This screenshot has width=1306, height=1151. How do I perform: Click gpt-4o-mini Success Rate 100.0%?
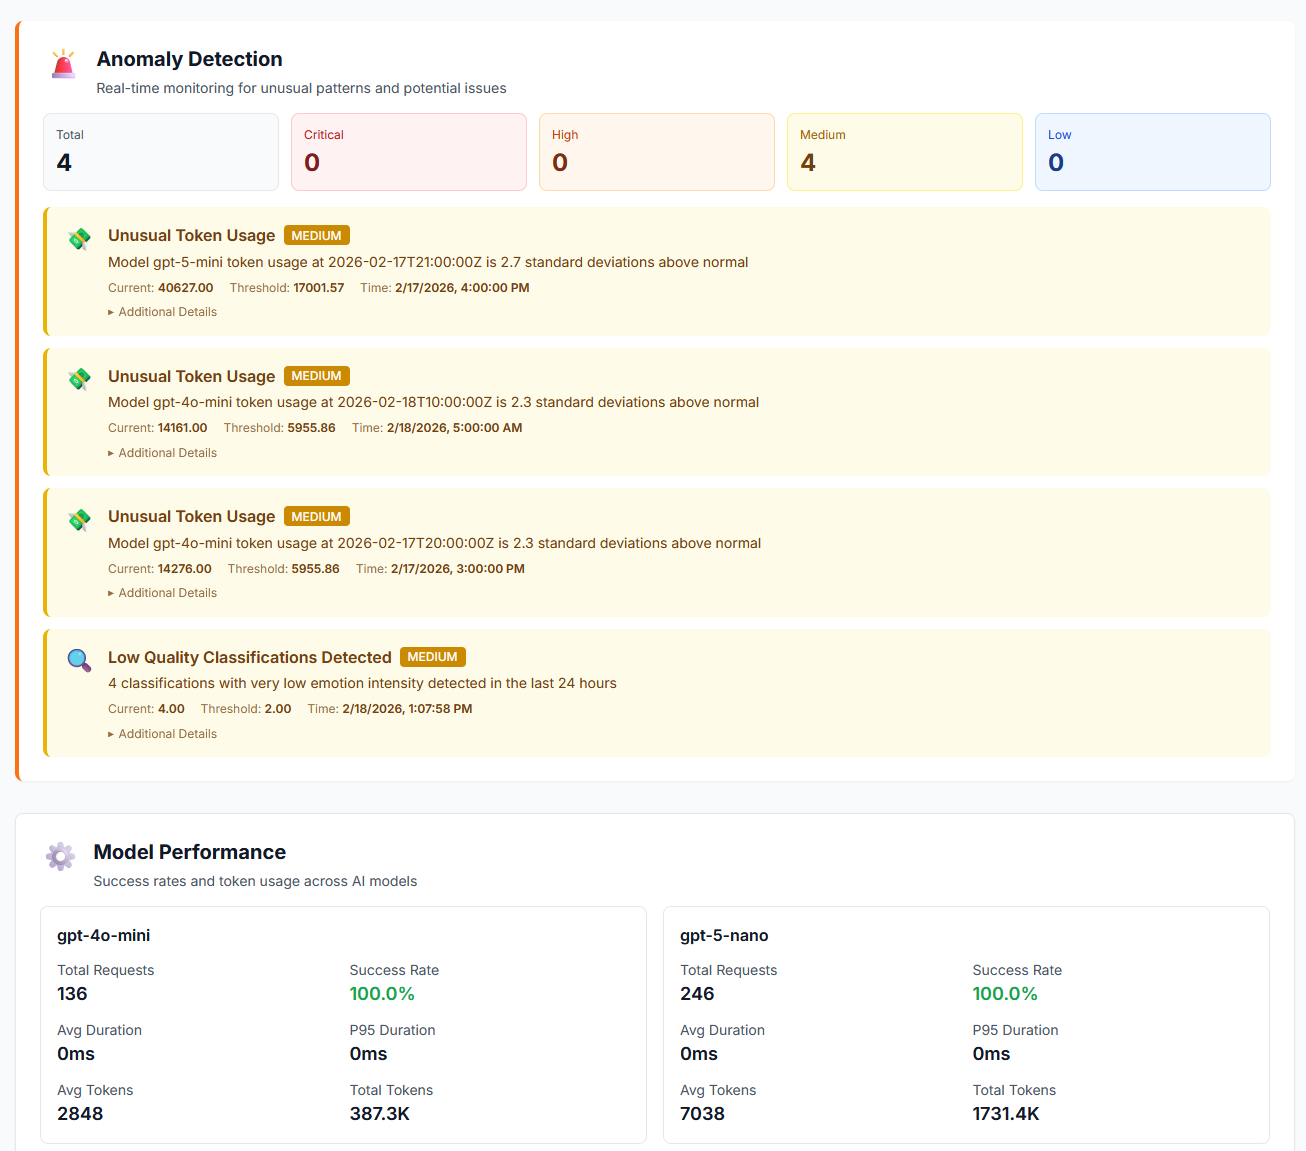(x=382, y=994)
